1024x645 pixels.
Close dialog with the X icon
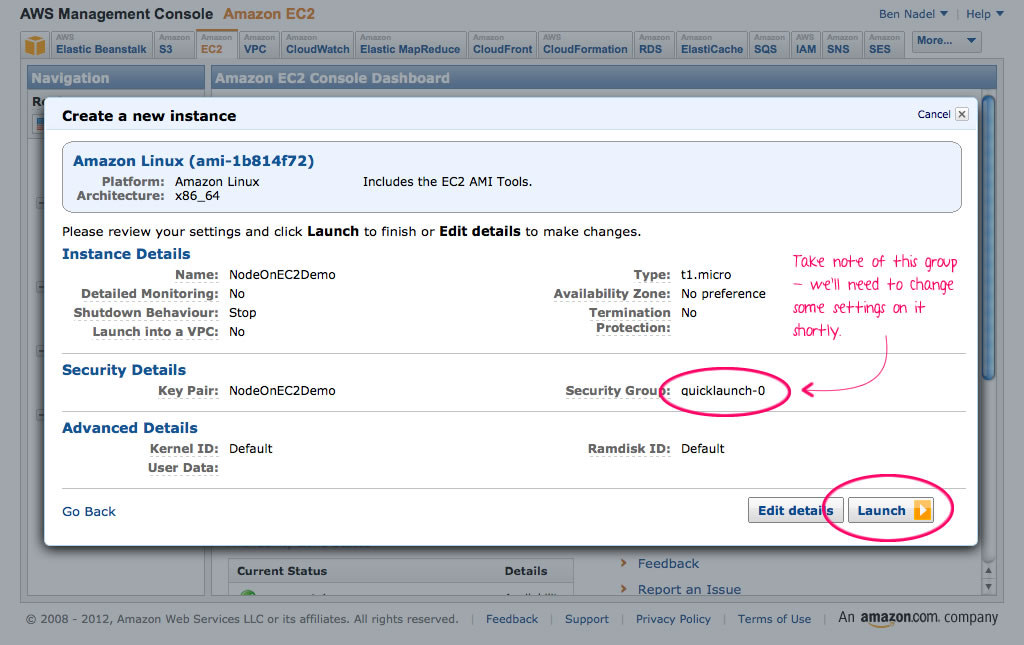(x=961, y=114)
